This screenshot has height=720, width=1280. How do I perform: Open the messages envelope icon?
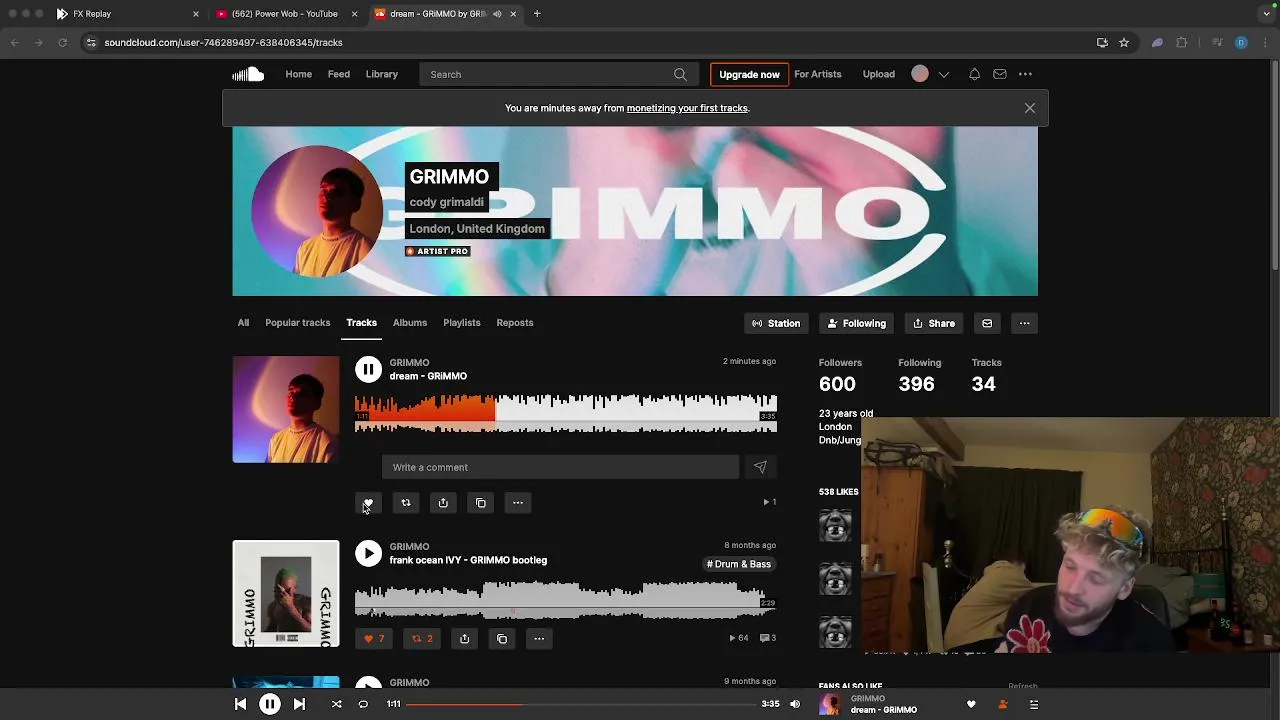[x=999, y=74]
